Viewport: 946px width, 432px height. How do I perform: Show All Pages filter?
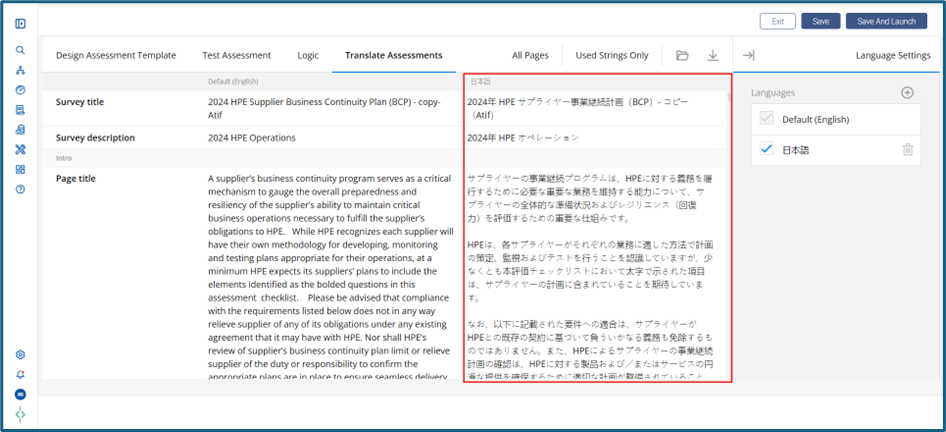point(530,56)
